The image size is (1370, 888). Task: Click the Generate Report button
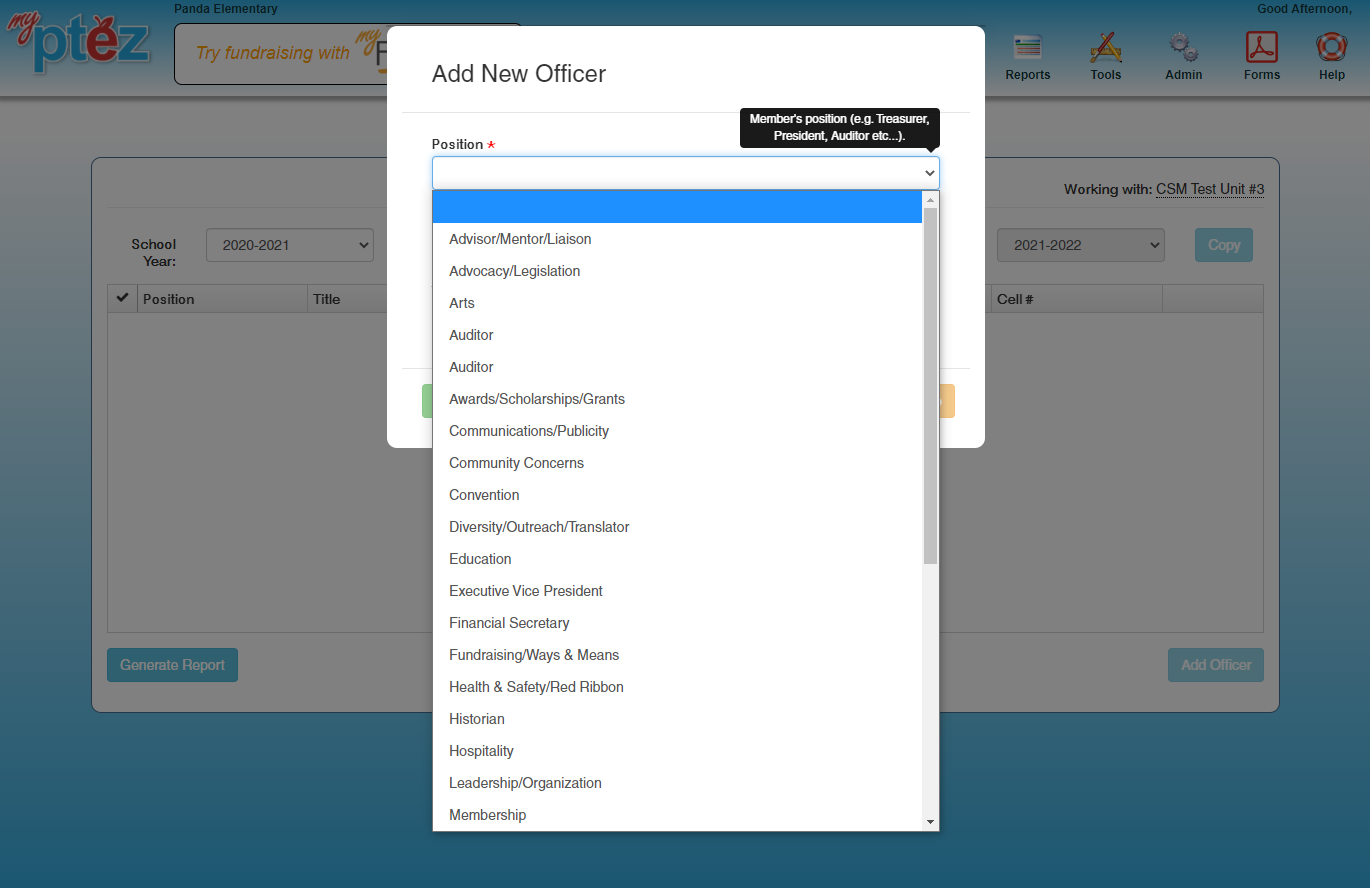pos(172,665)
